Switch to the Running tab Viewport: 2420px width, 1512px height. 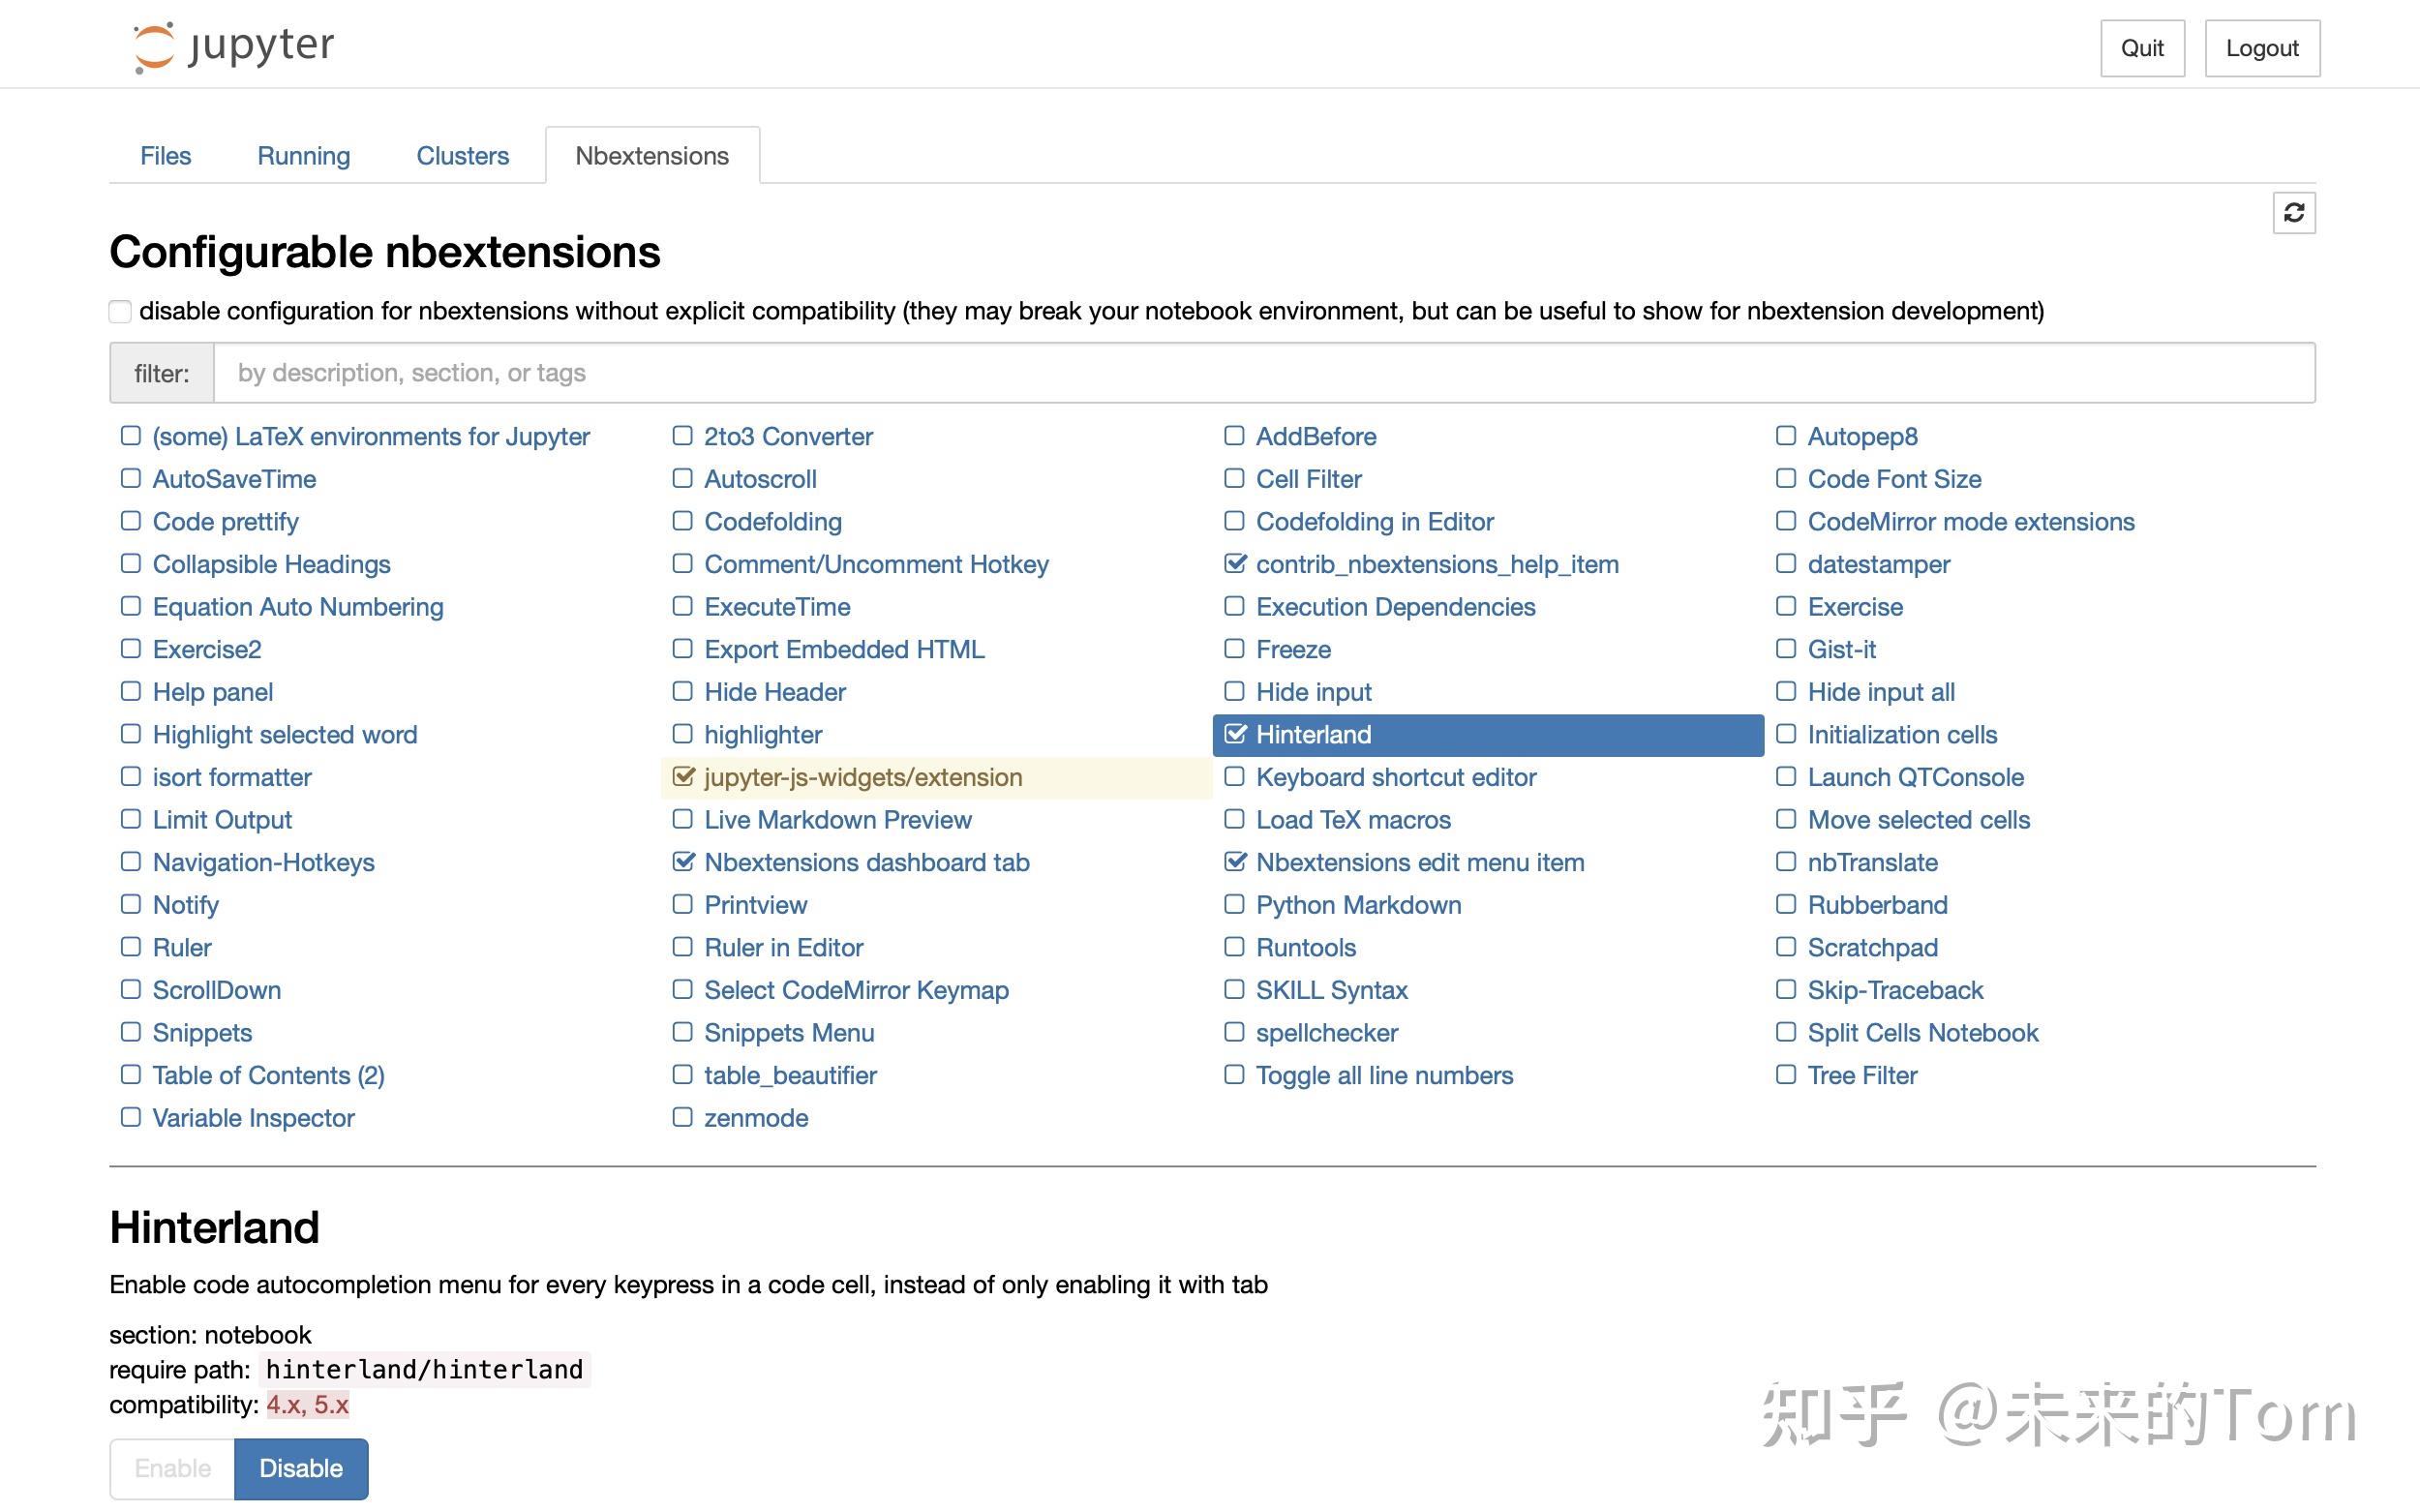[x=303, y=155]
